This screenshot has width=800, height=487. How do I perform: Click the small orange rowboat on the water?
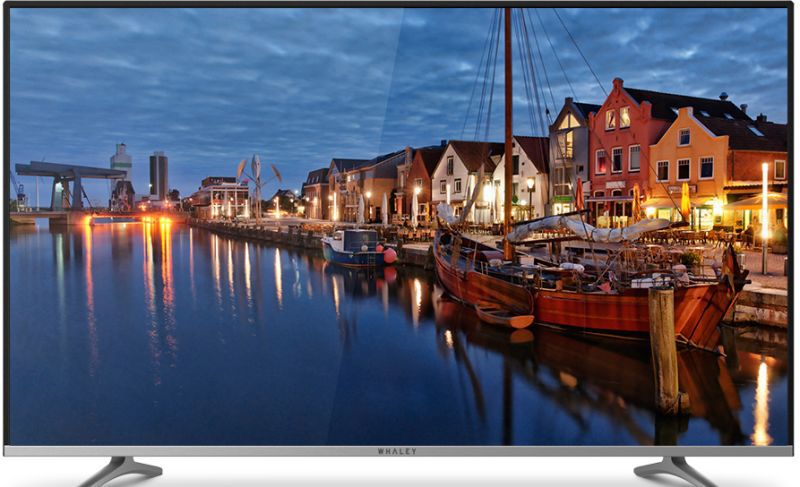pos(505,317)
